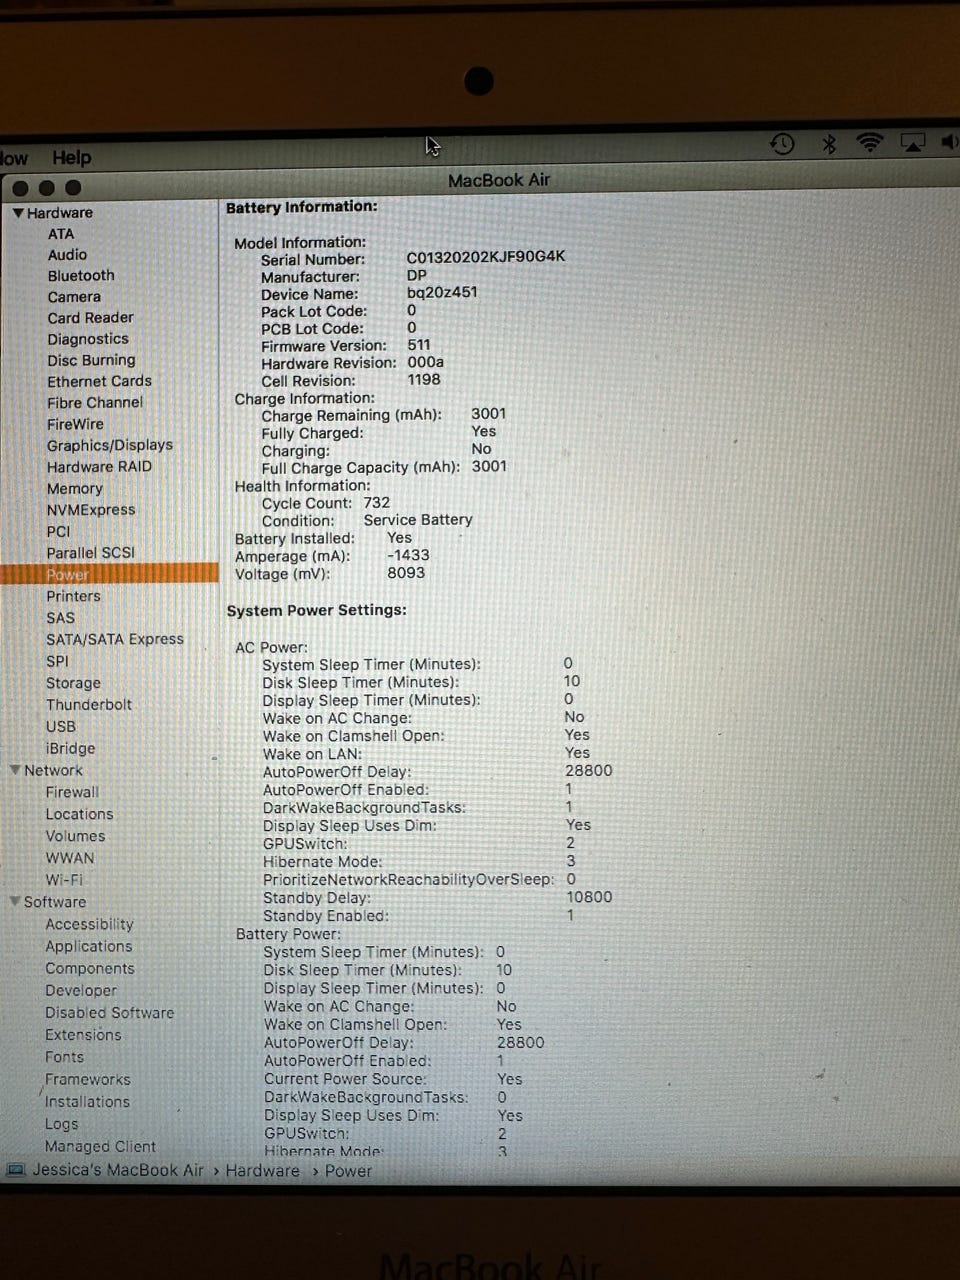The image size is (960, 1280).
Task: Select Disc Burning in the sidebar
Action: (91, 360)
